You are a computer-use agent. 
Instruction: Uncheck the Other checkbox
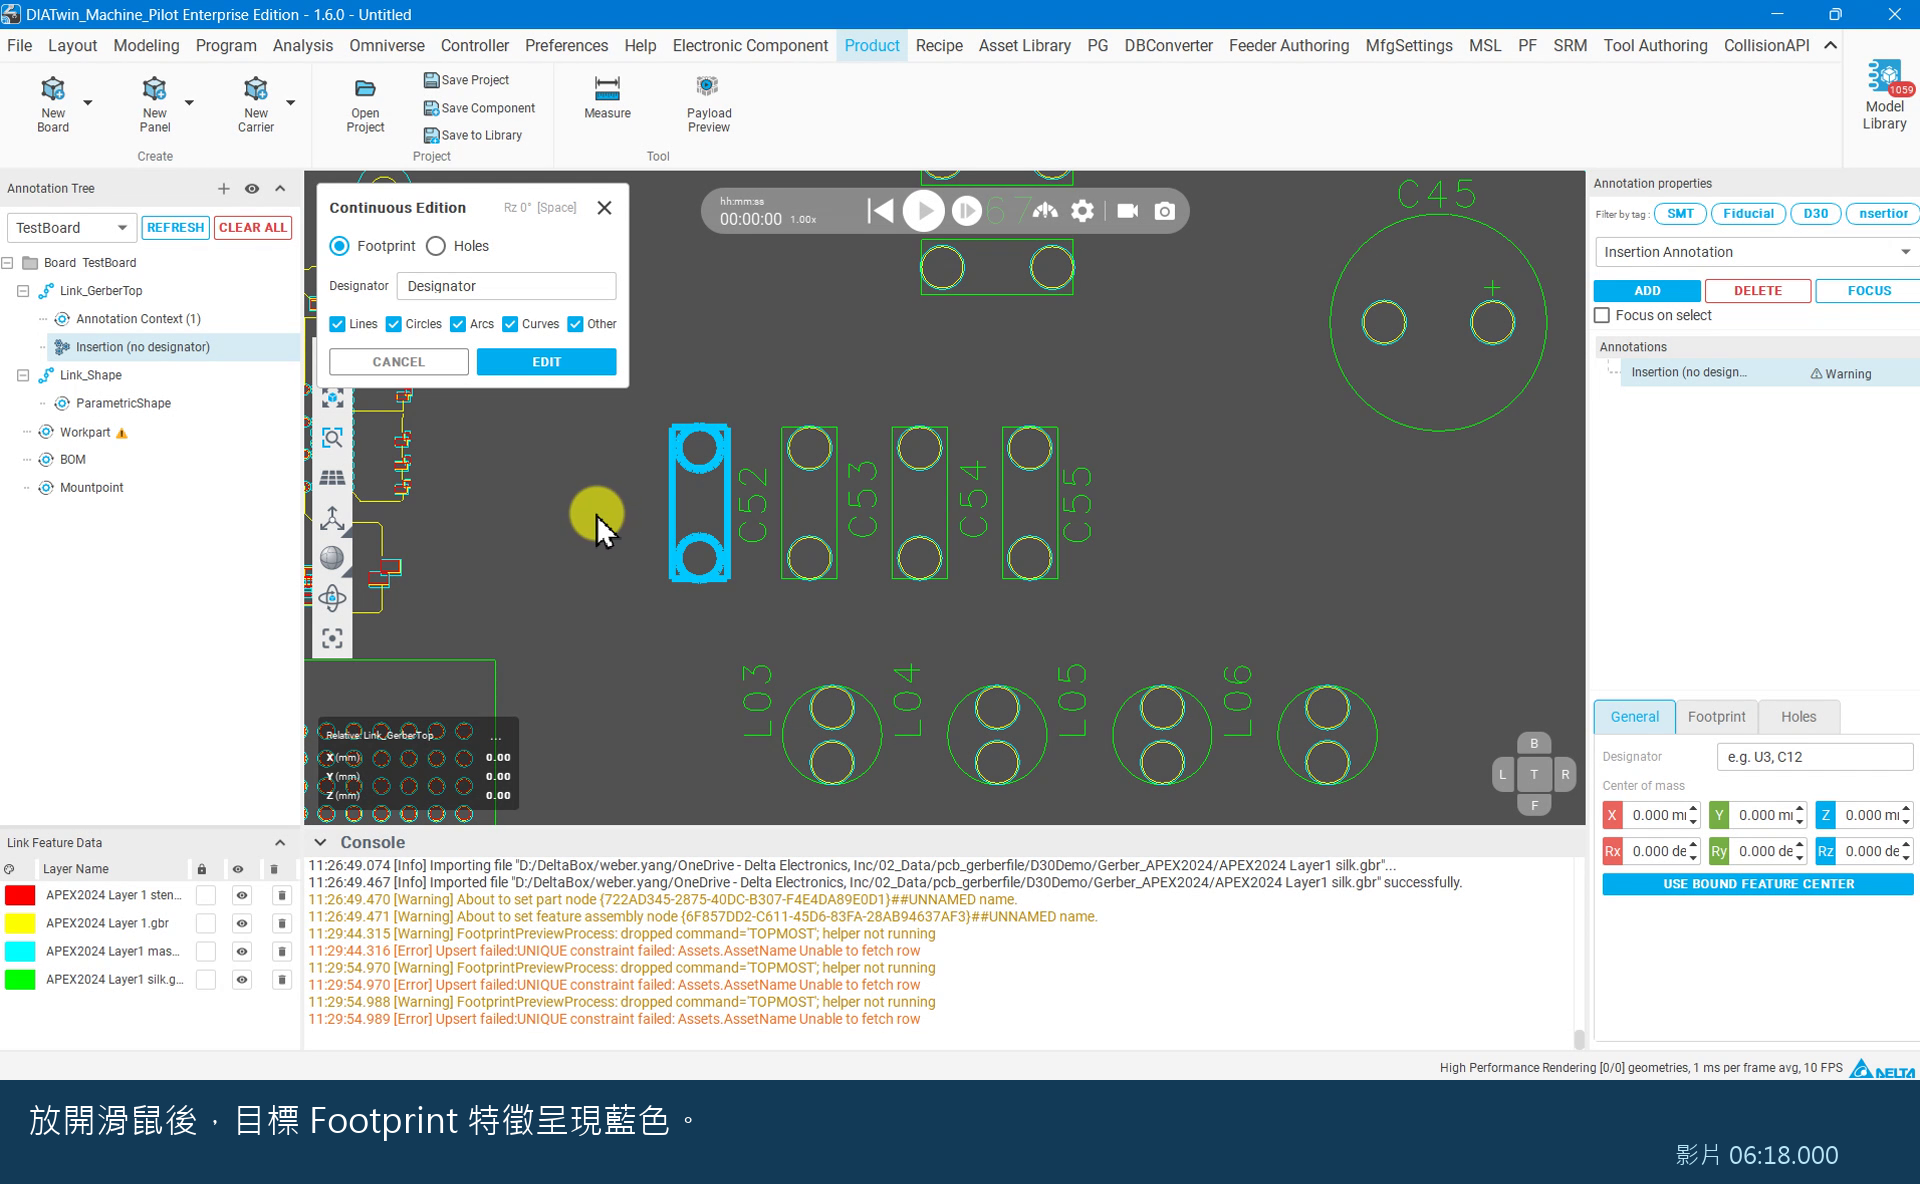tap(575, 324)
